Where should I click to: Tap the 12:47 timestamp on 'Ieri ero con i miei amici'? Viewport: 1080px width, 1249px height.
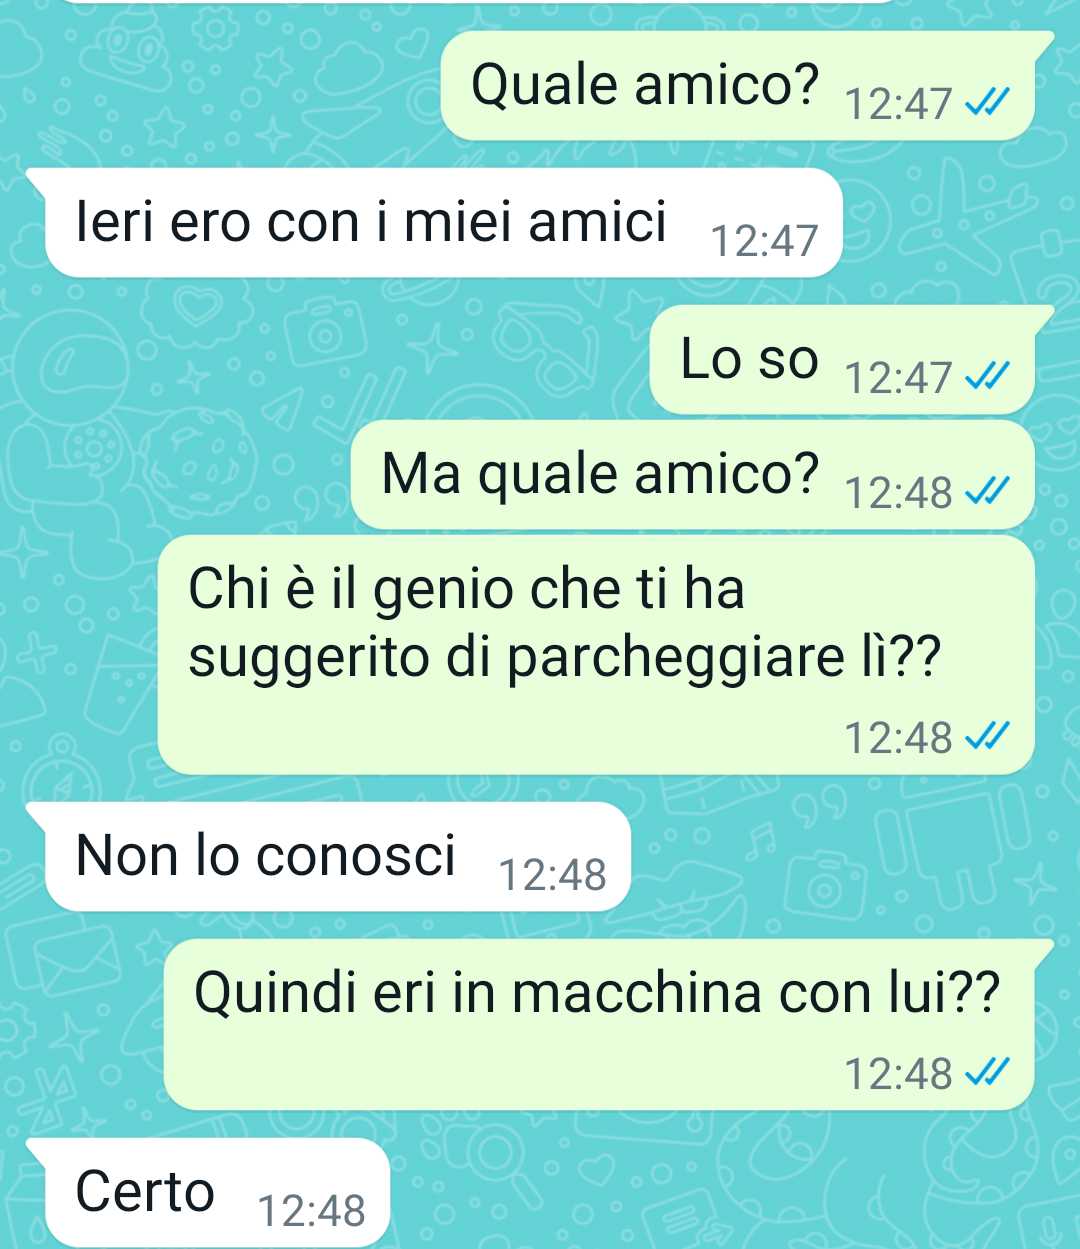[x=764, y=240]
